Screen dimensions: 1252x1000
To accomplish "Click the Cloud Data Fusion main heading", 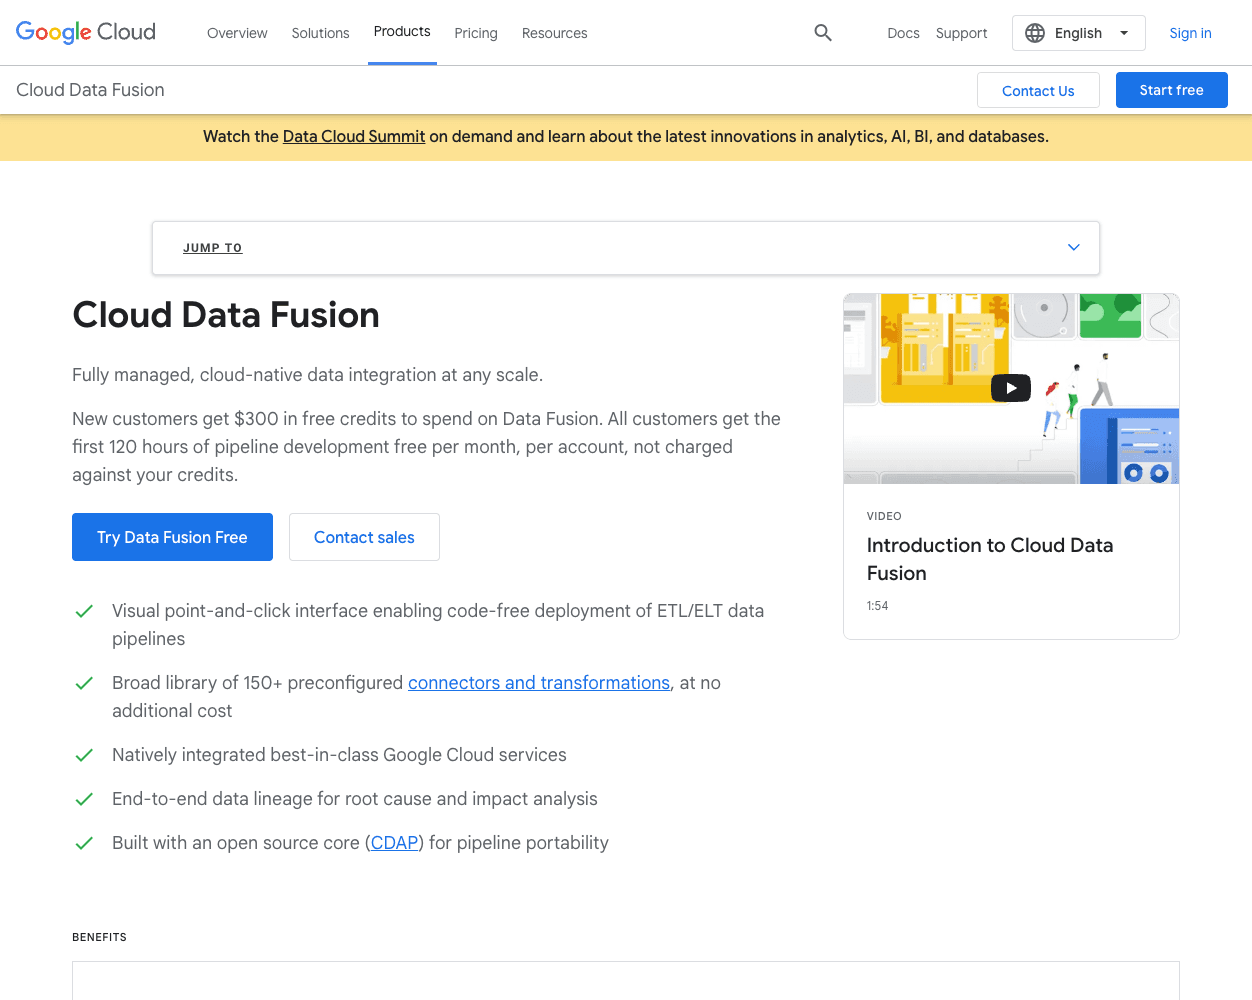I will tap(226, 315).
